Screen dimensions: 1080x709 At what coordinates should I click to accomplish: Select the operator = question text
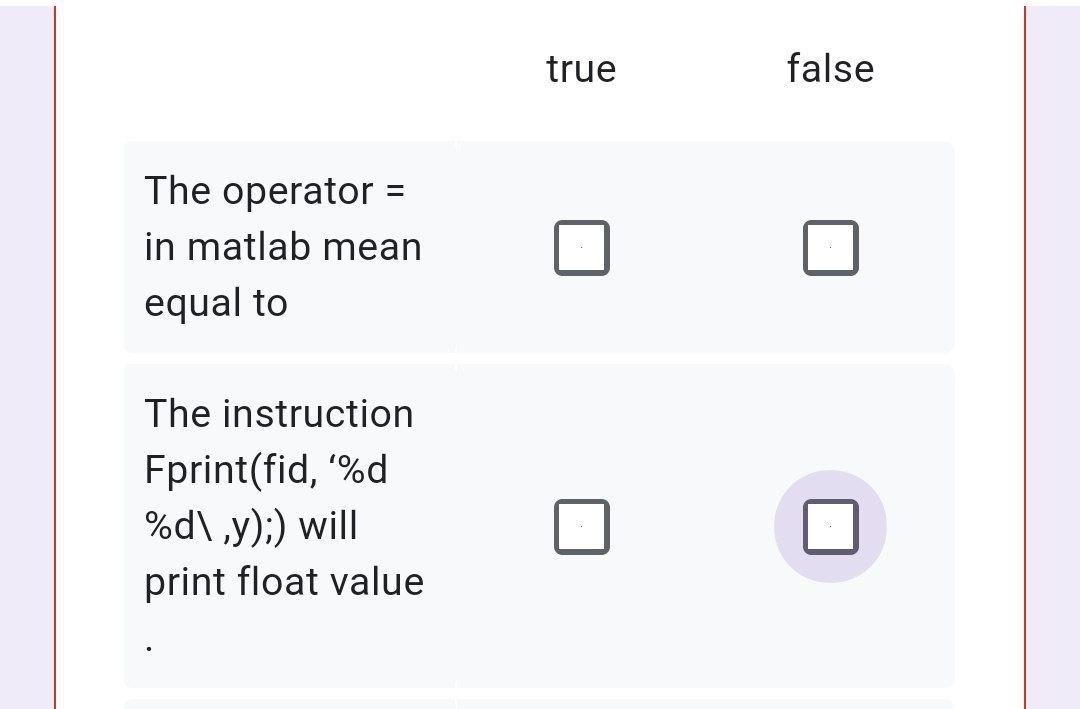pos(283,246)
